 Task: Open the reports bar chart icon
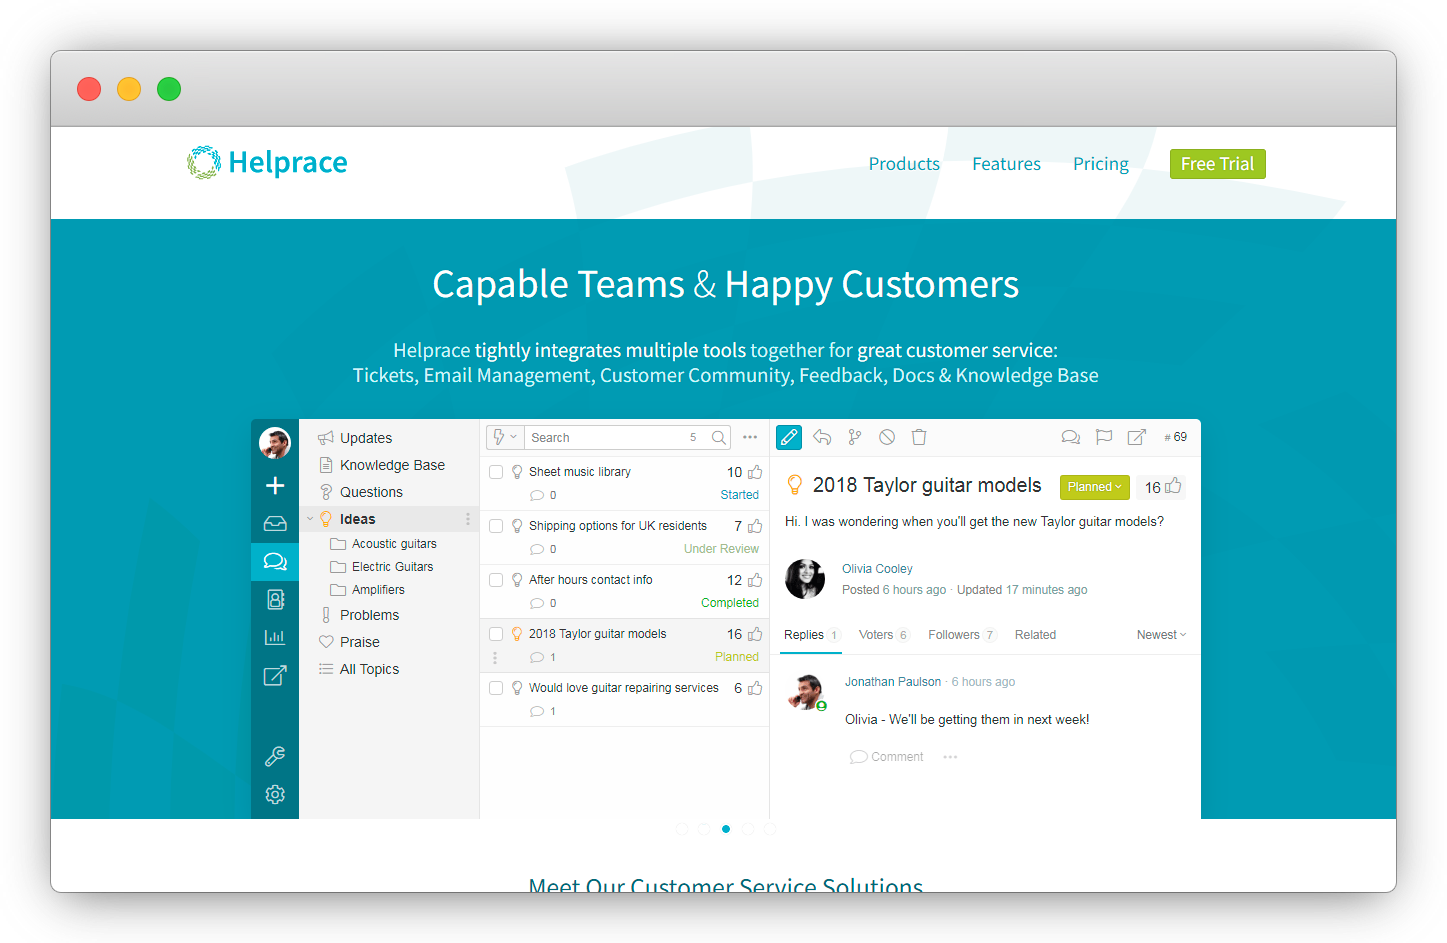tap(275, 637)
